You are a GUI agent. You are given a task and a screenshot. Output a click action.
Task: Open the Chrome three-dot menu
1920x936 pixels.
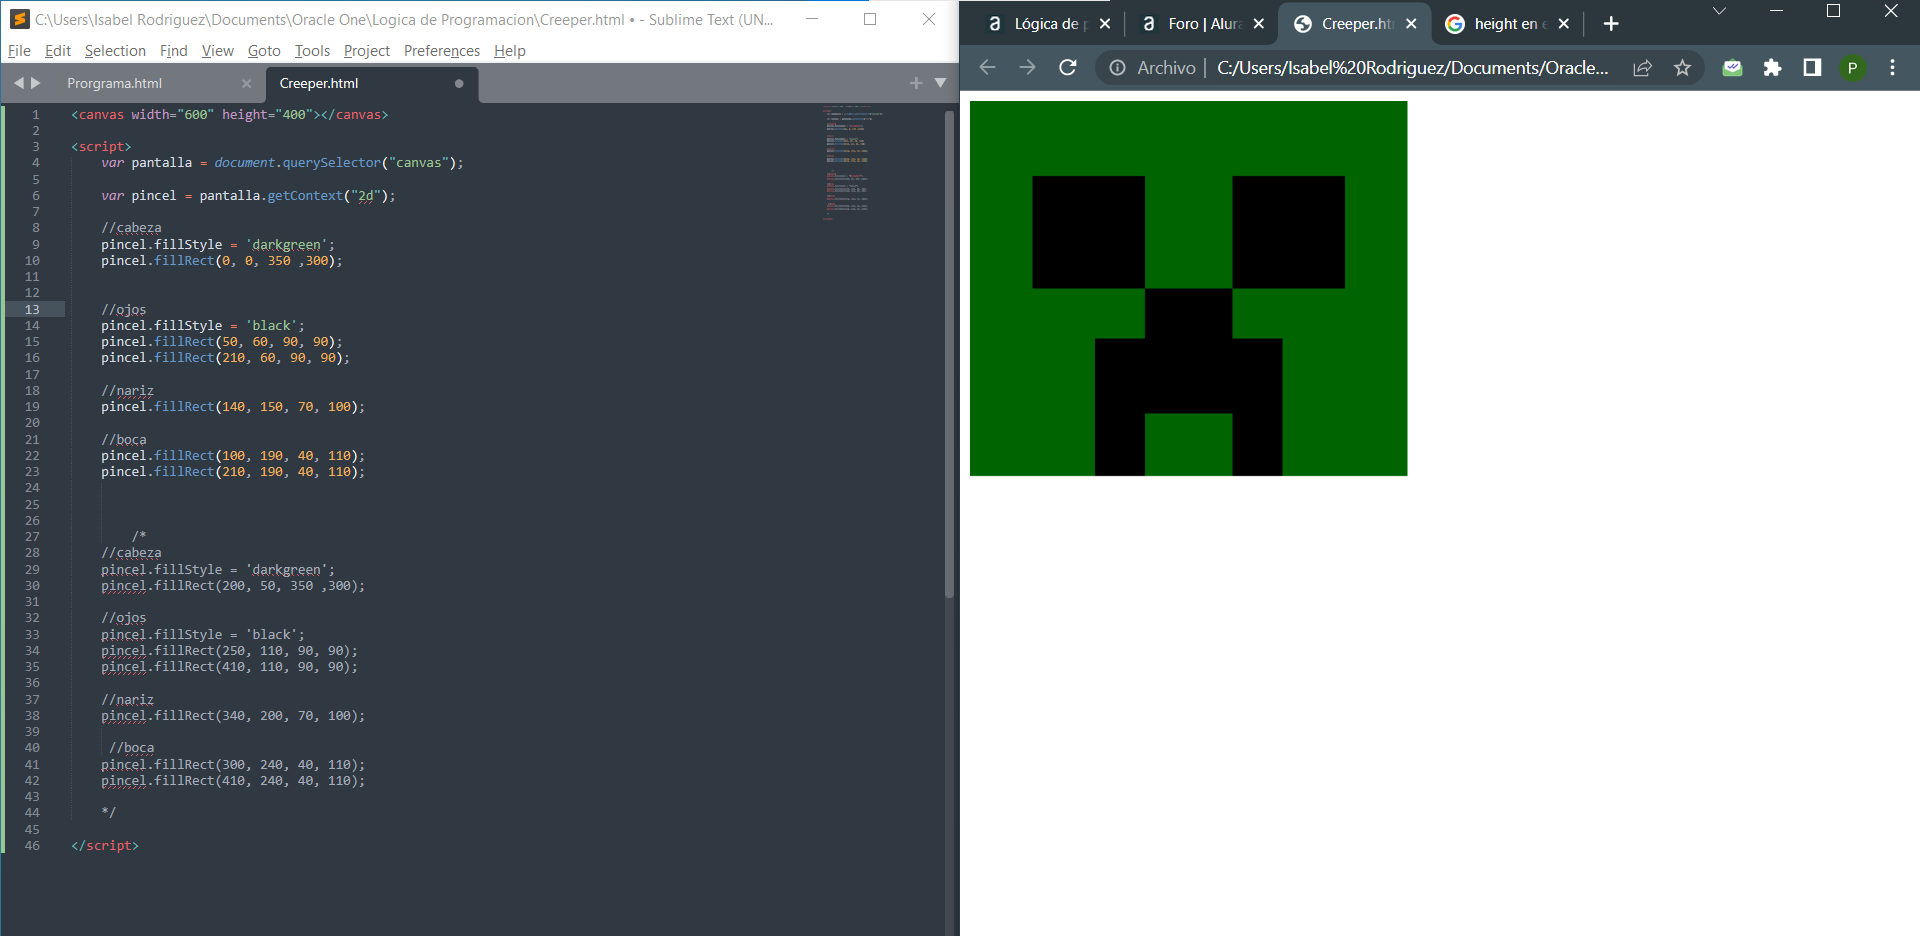(1892, 68)
